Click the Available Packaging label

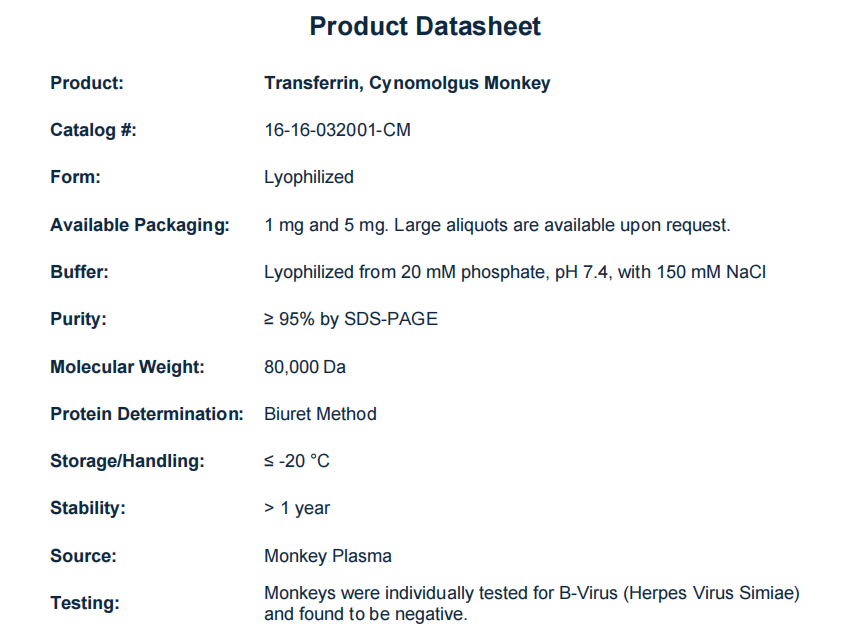click(x=140, y=225)
